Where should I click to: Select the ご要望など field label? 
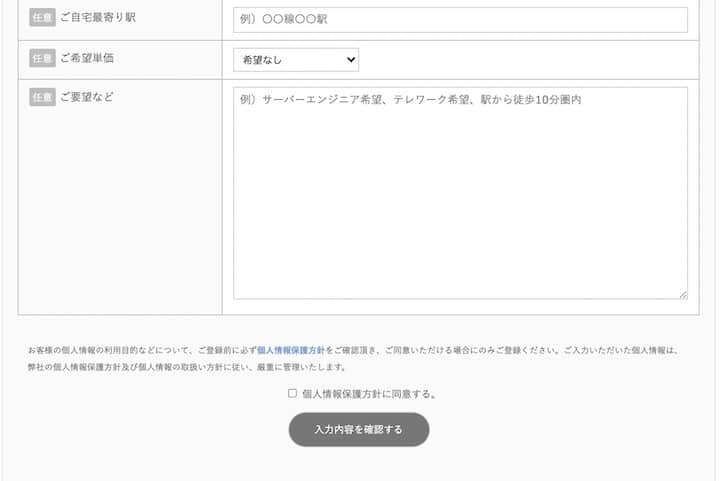pyautogui.click(x=87, y=97)
